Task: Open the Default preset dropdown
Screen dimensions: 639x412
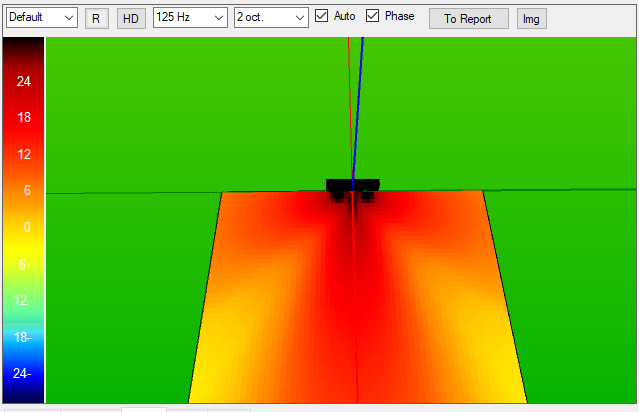Action: [42, 18]
